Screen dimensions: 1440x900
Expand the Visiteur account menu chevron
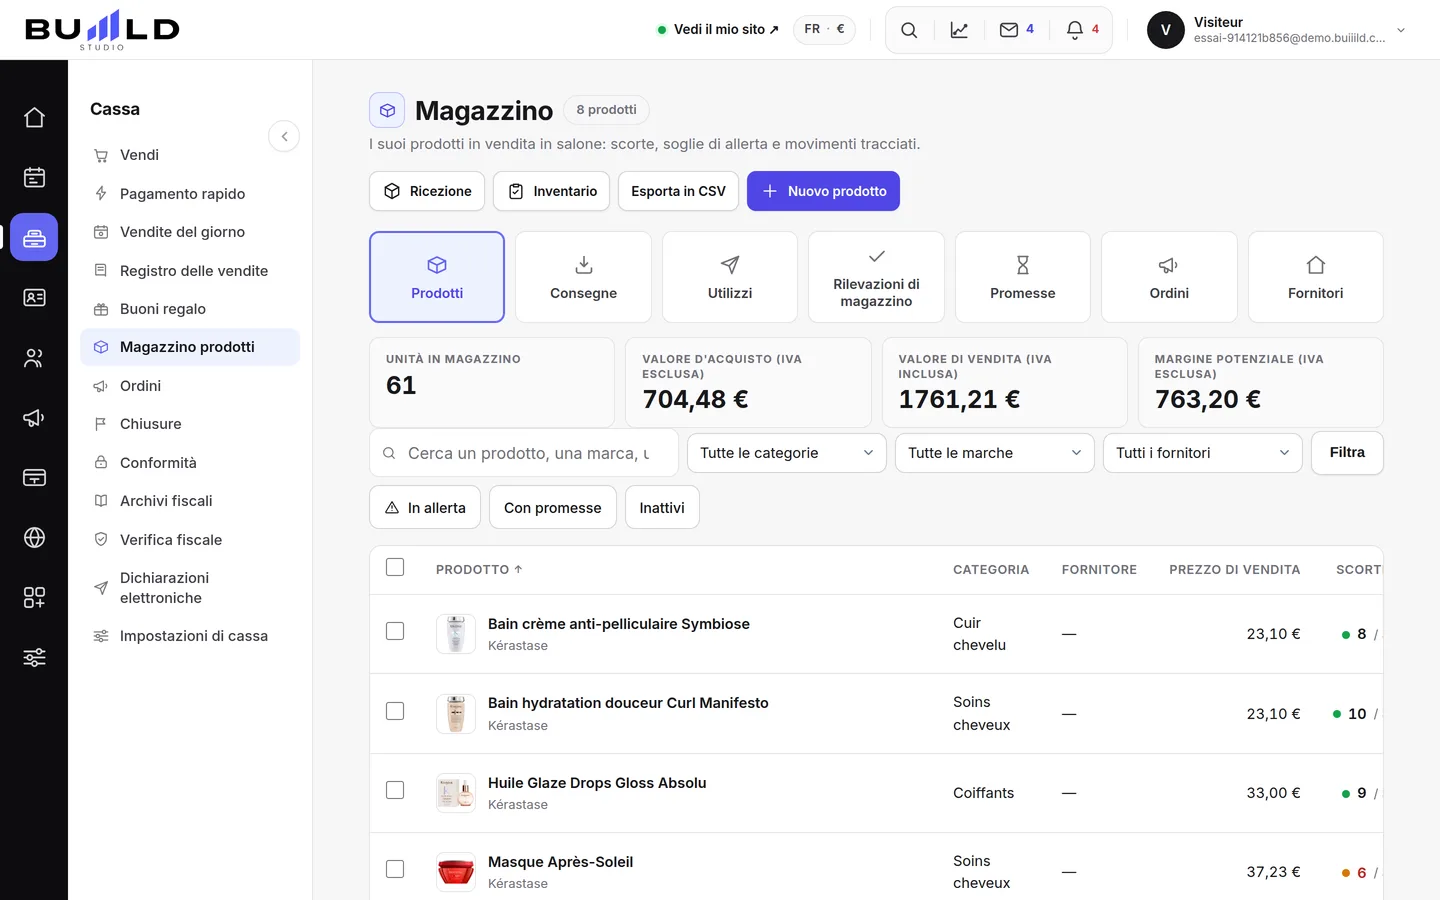tap(1401, 30)
